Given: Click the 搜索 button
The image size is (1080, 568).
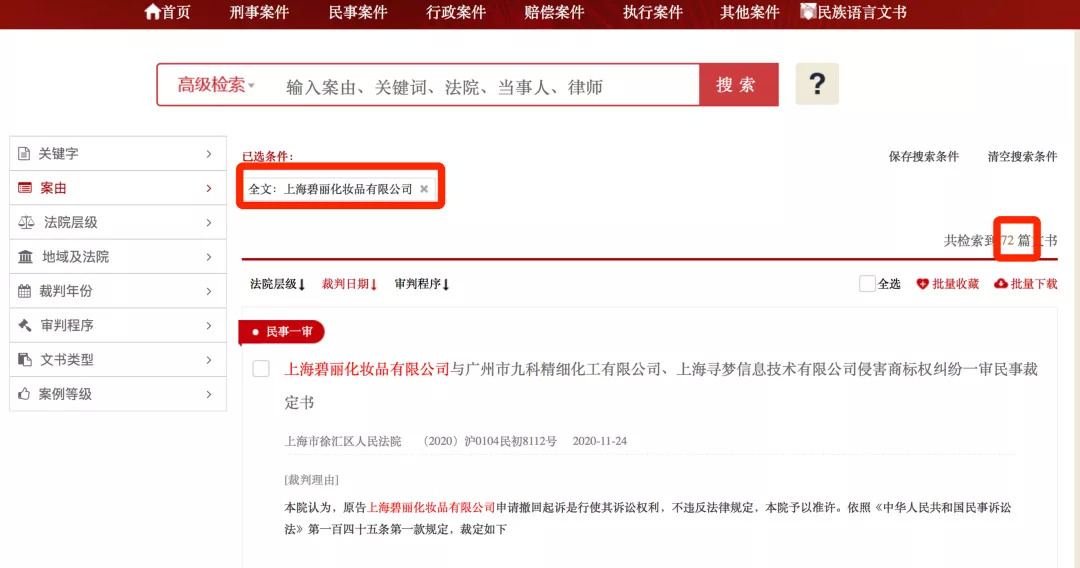Looking at the screenshot, I should 738,85.
